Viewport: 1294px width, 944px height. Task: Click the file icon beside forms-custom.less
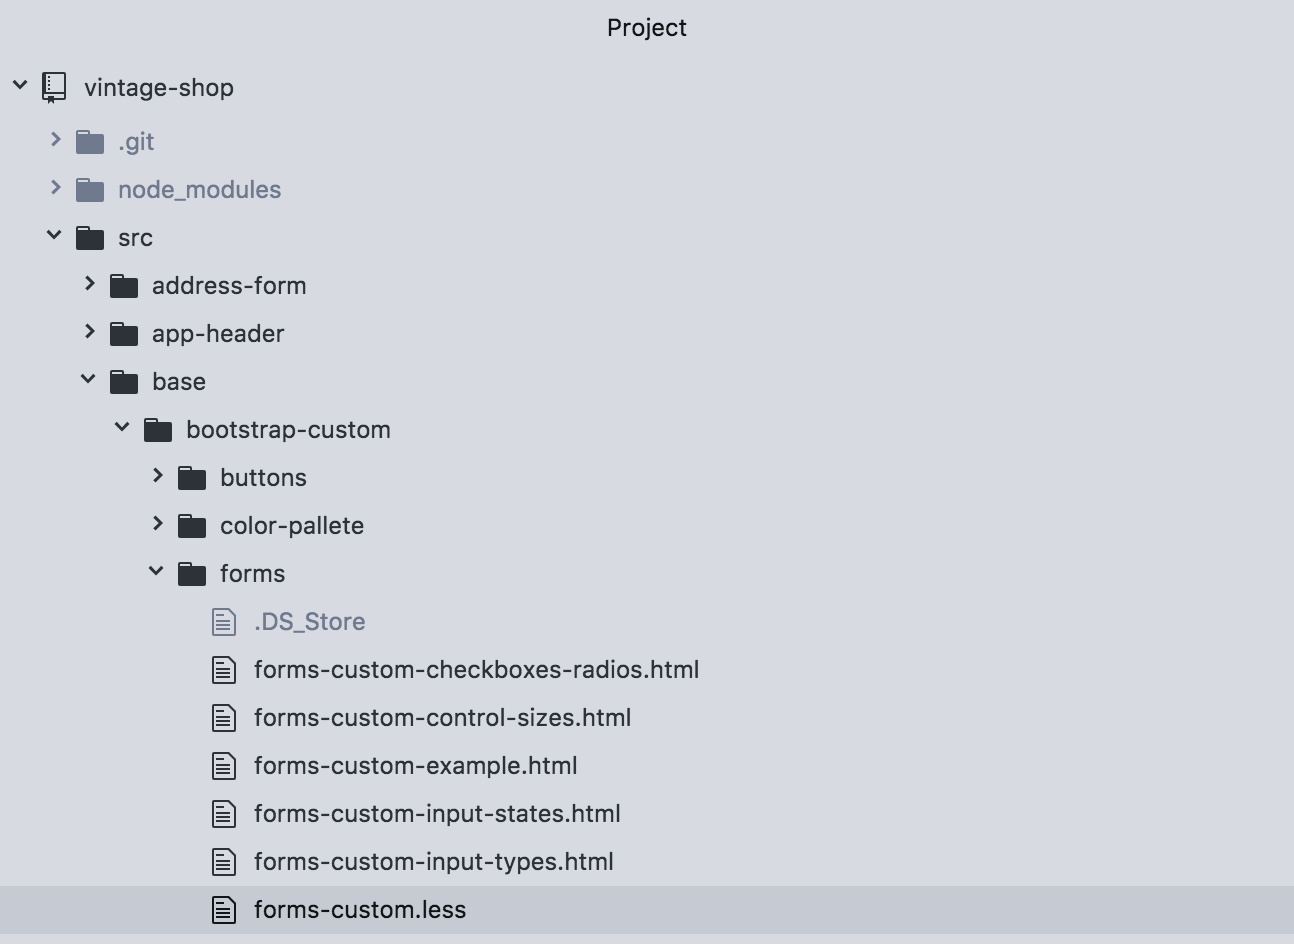[223, 909]
